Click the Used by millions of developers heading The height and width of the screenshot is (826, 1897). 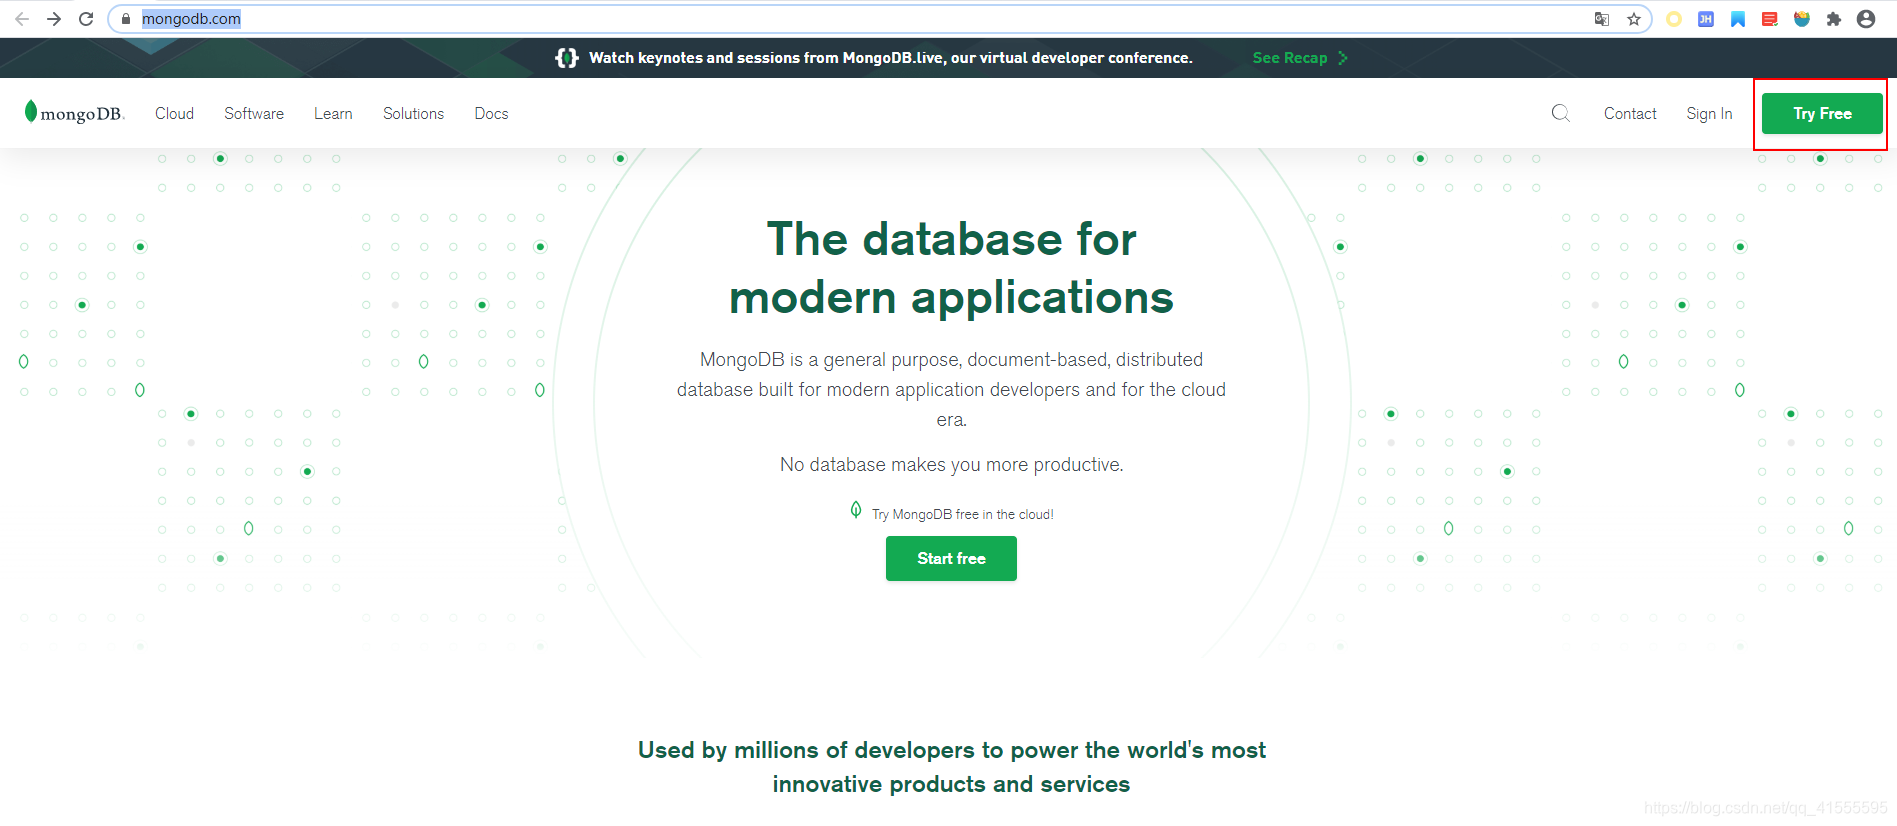(951, 767)
